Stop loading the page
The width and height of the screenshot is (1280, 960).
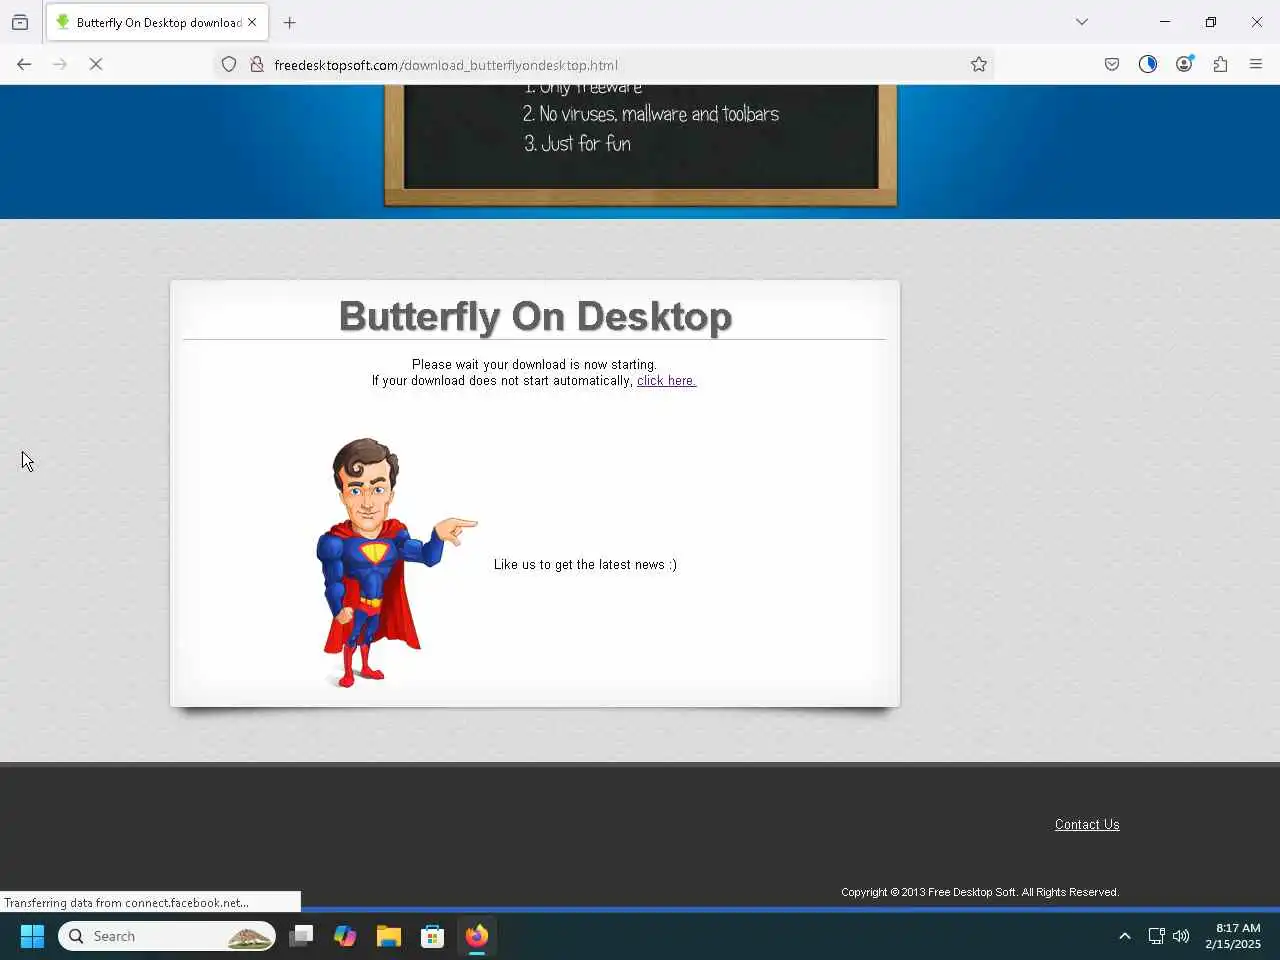pos(96,64)
